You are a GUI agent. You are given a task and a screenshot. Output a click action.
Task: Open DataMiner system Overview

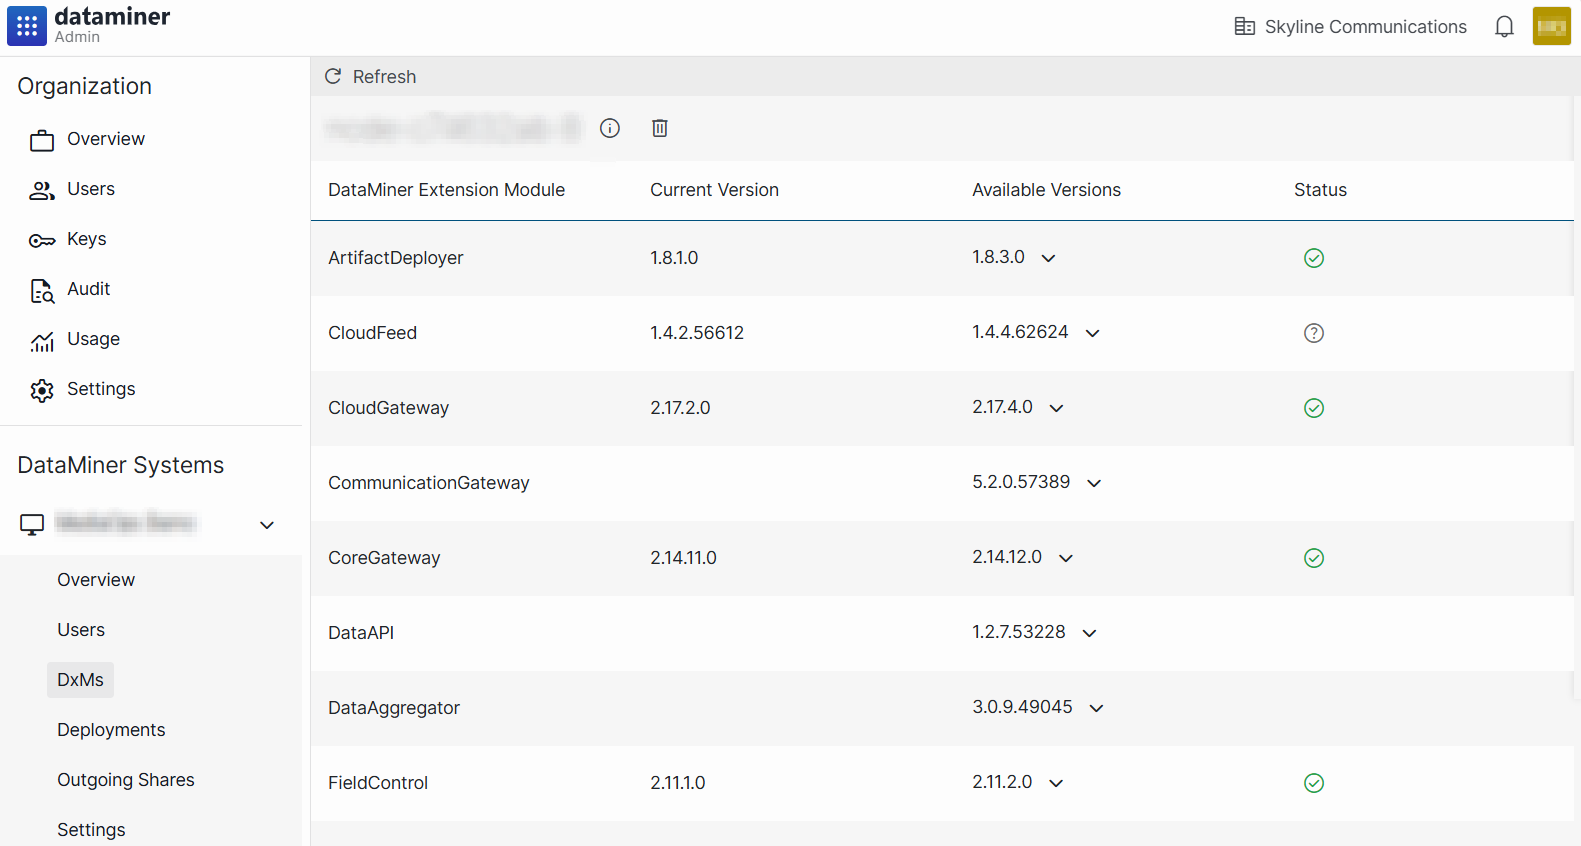(96, 580)
